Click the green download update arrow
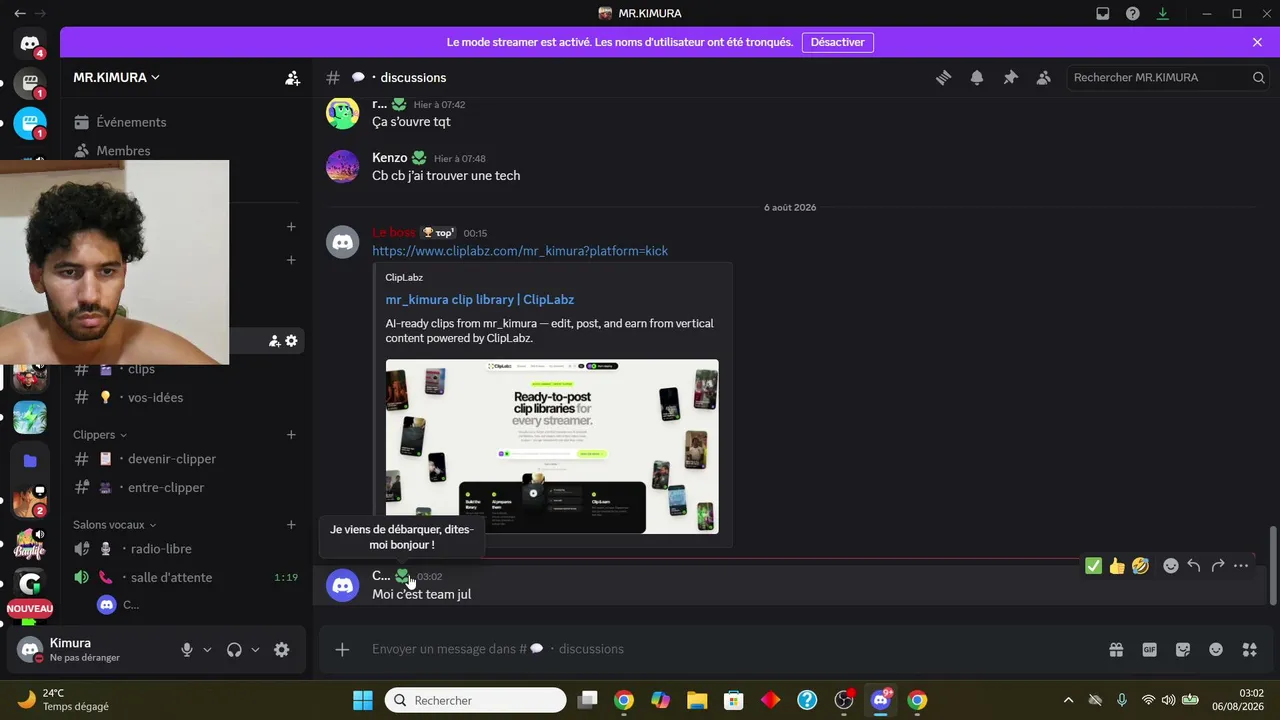 click(x=1163, y=14)
